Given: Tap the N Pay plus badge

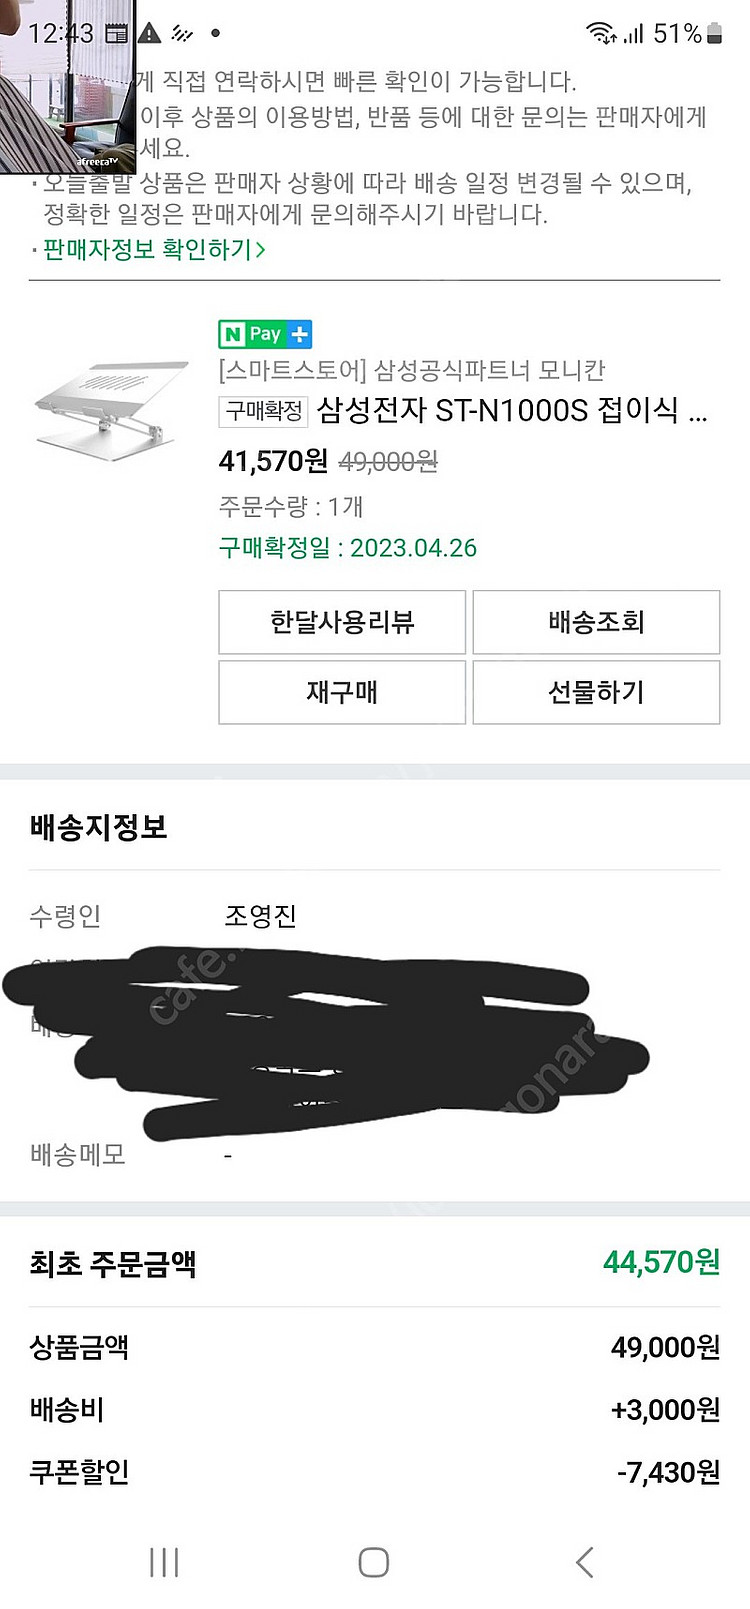Looking at the screenshot, I should (265, 334).
